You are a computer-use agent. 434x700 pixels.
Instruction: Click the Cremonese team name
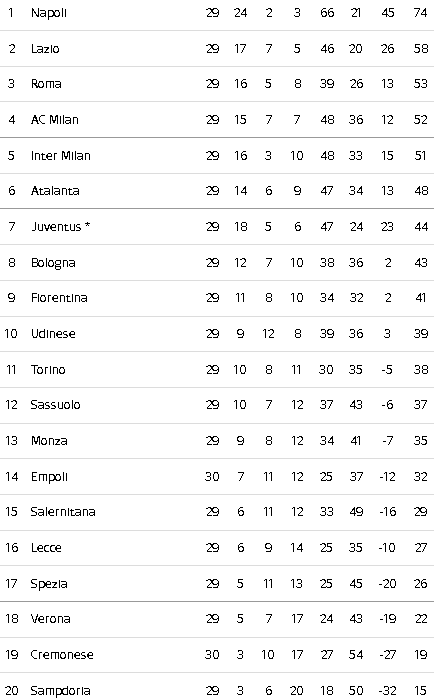(62, 654)
